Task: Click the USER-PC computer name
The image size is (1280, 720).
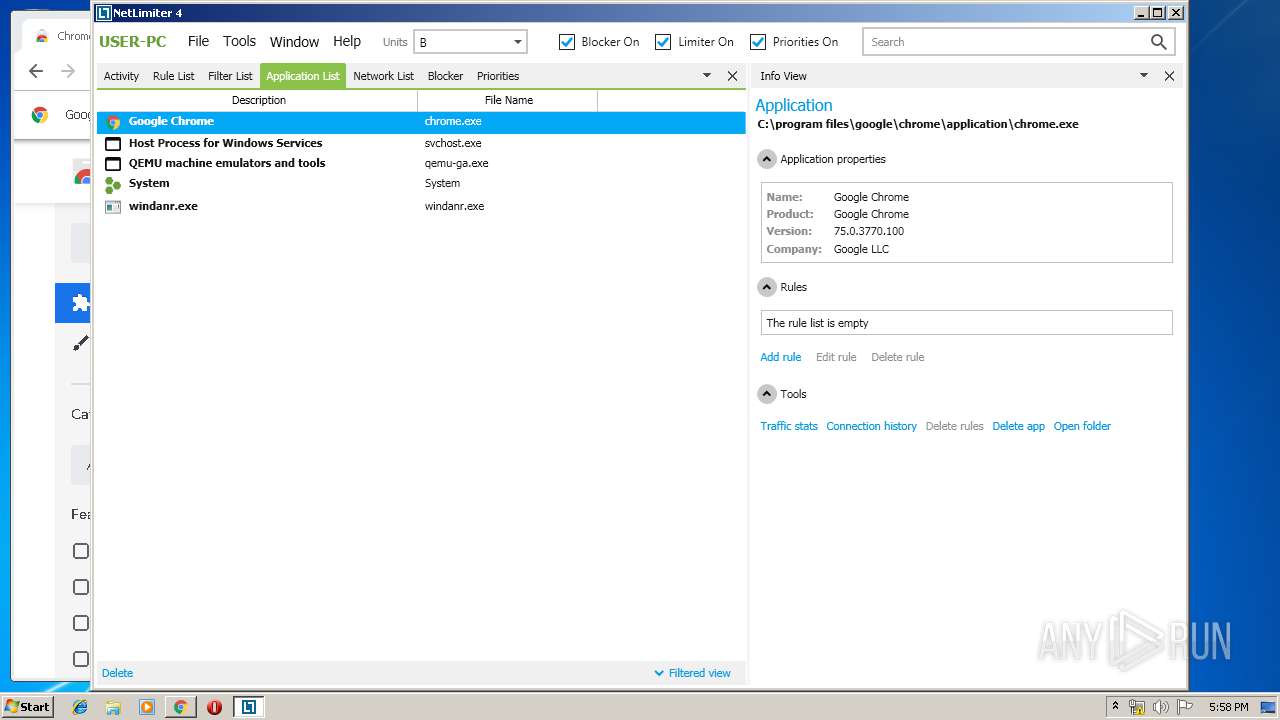Action: tap(133, 42)
